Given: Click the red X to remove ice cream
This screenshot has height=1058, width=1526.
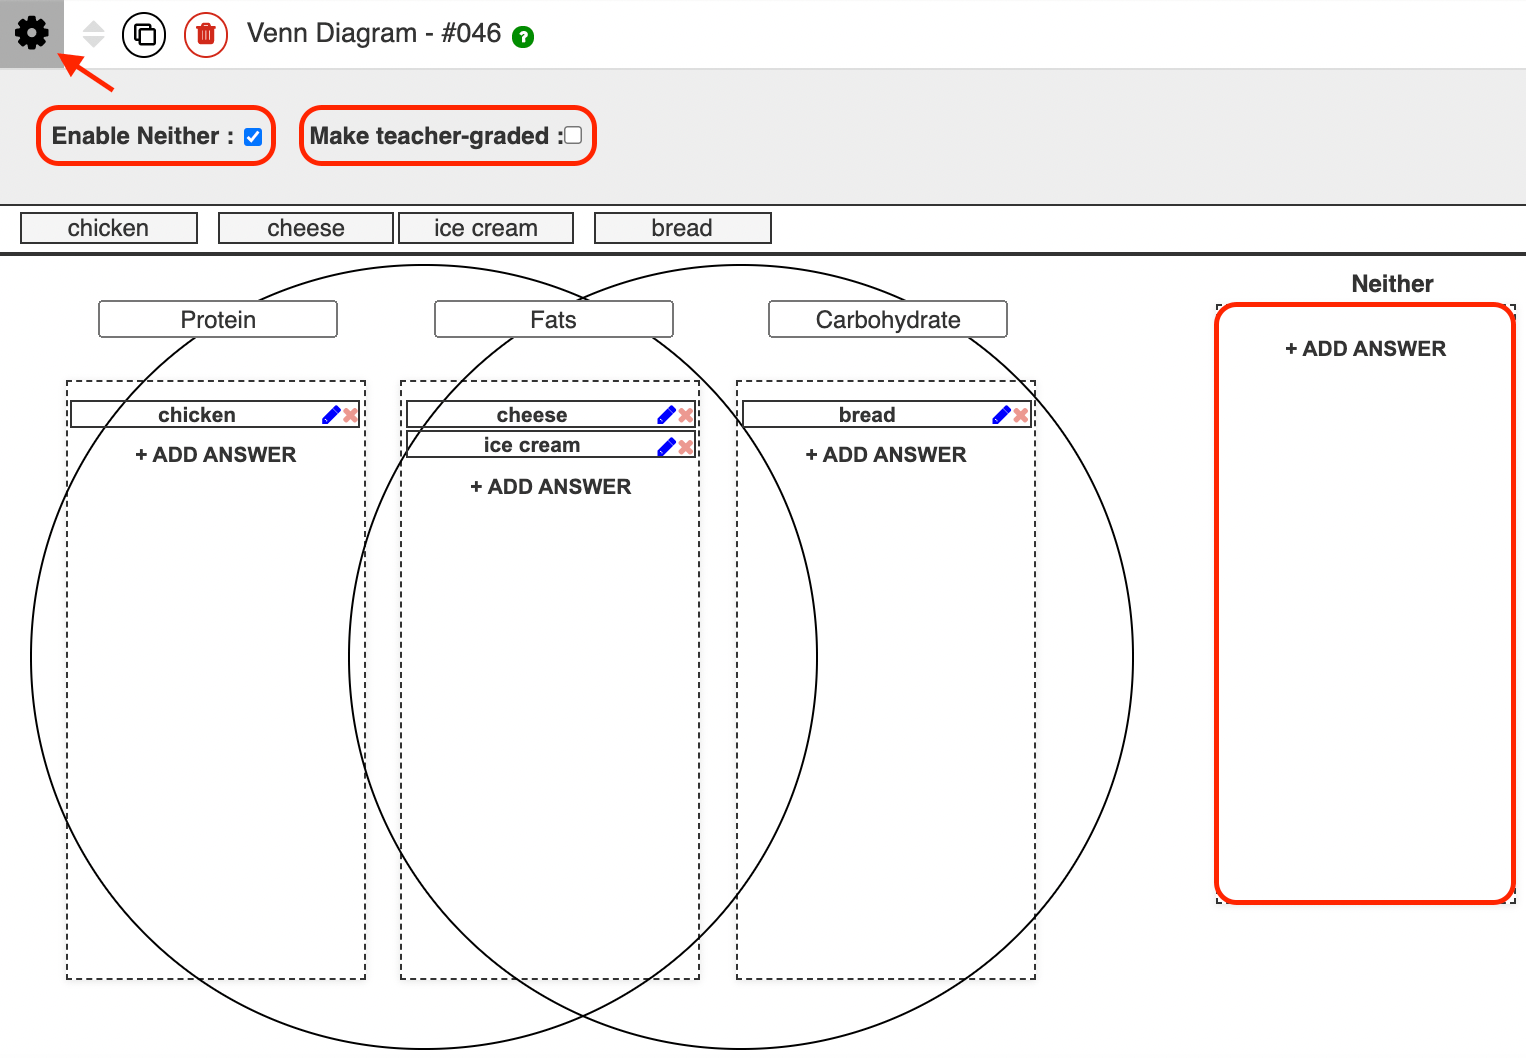Looking at the screenshot, I should click(x=685, y=446).
